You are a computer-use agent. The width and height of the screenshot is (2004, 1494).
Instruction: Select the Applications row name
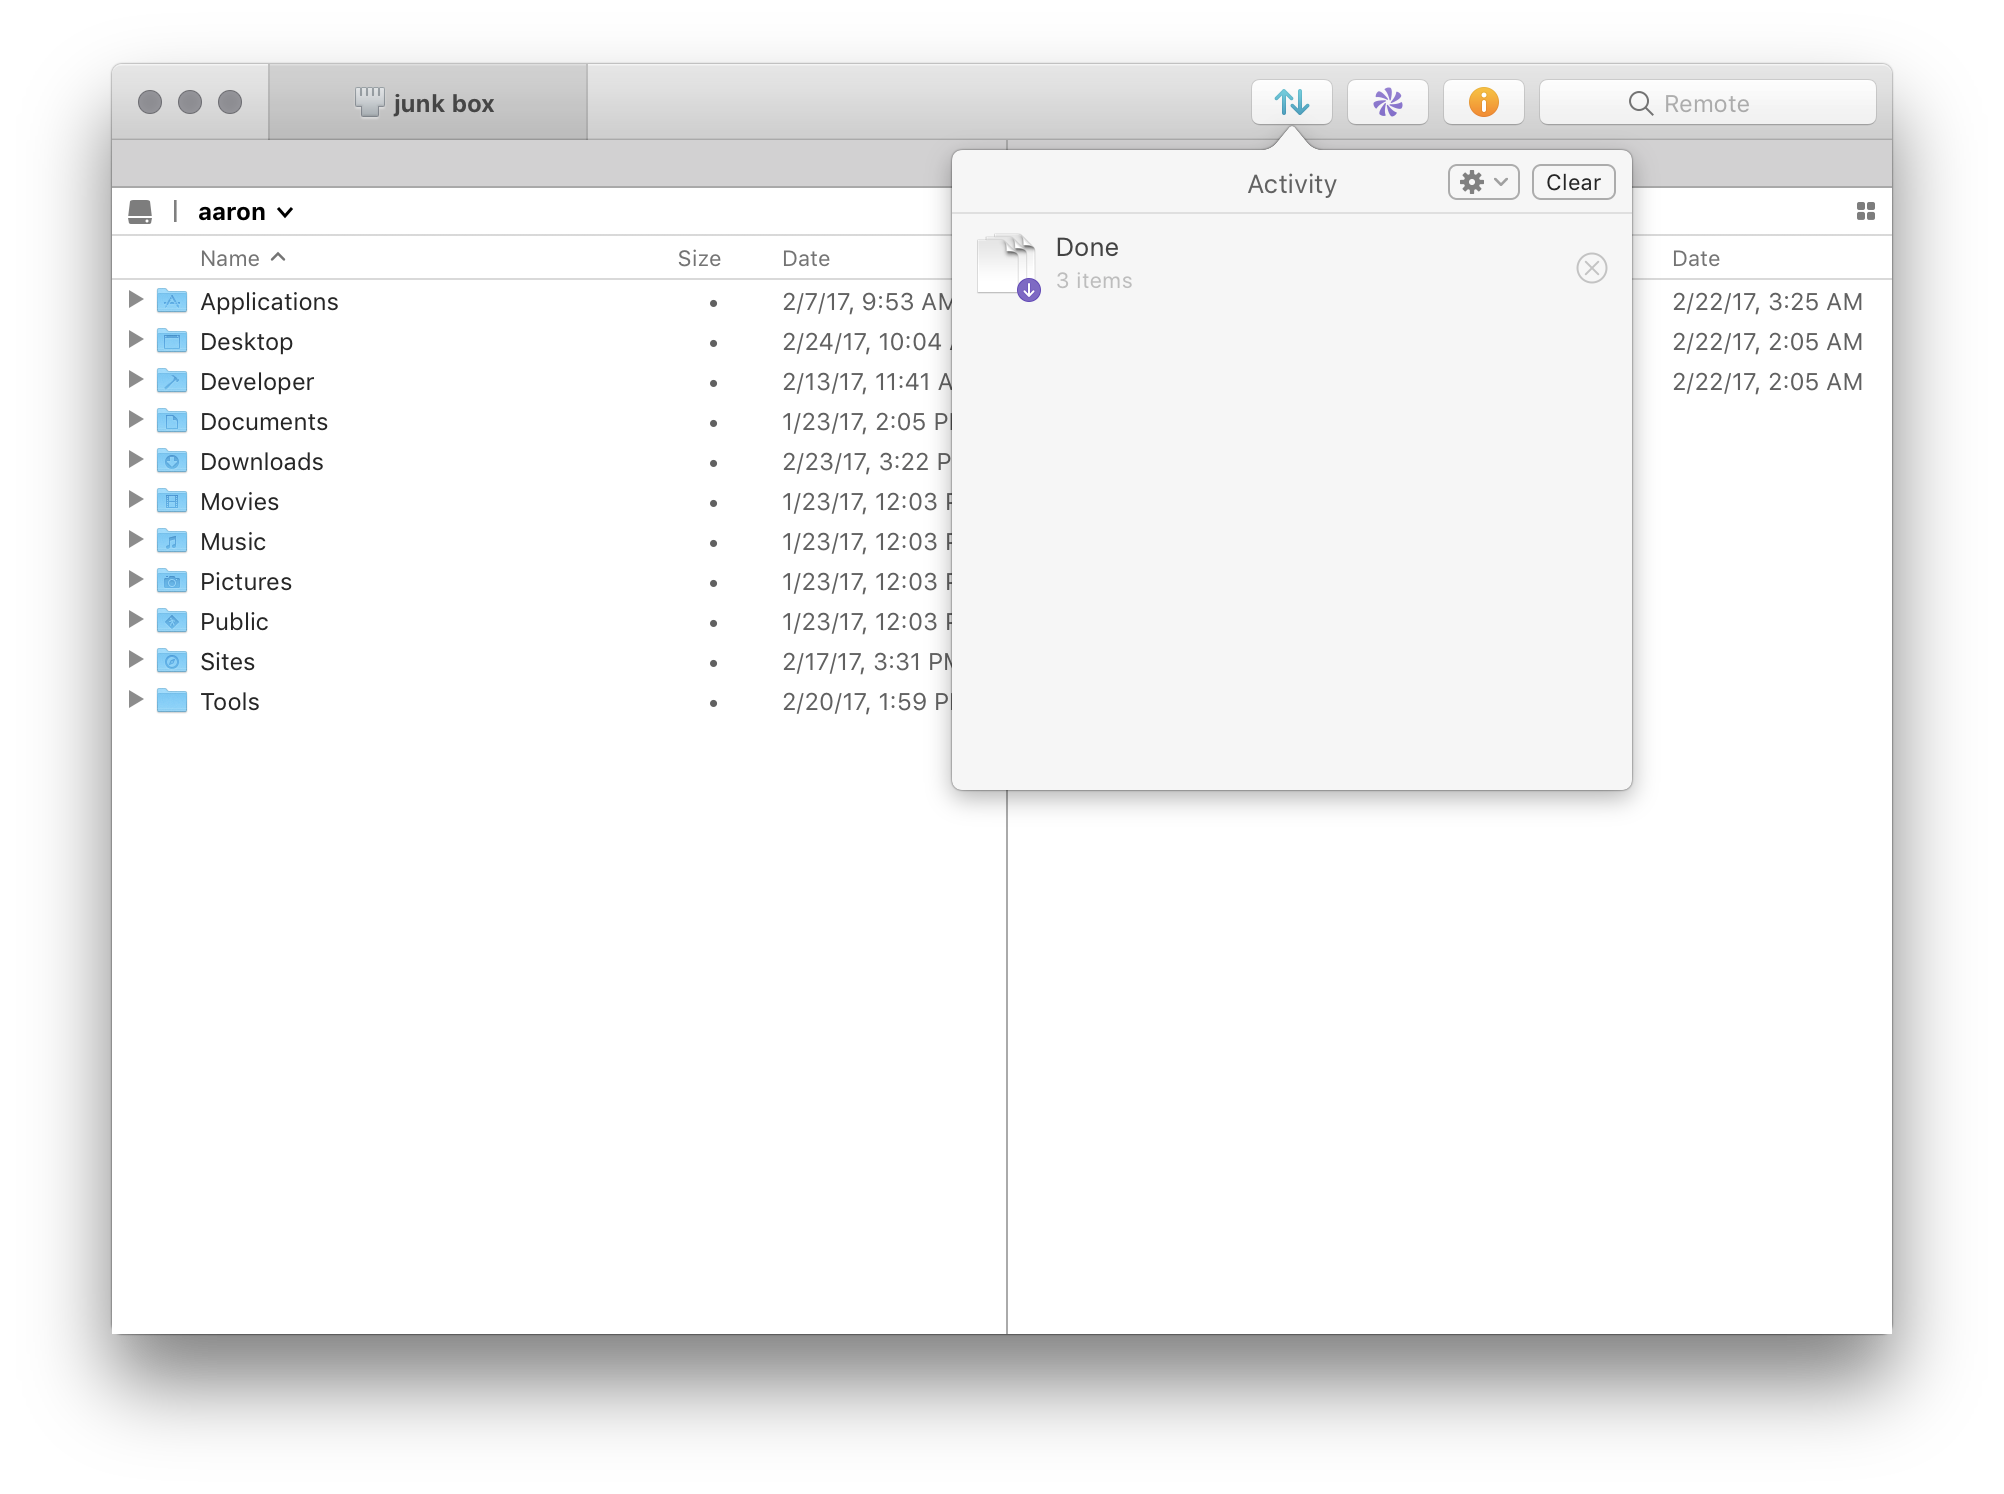(269, 301)
